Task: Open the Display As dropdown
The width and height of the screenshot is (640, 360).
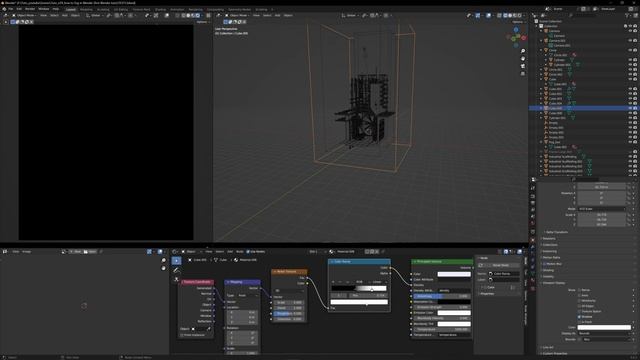Action: click(604, 333)
